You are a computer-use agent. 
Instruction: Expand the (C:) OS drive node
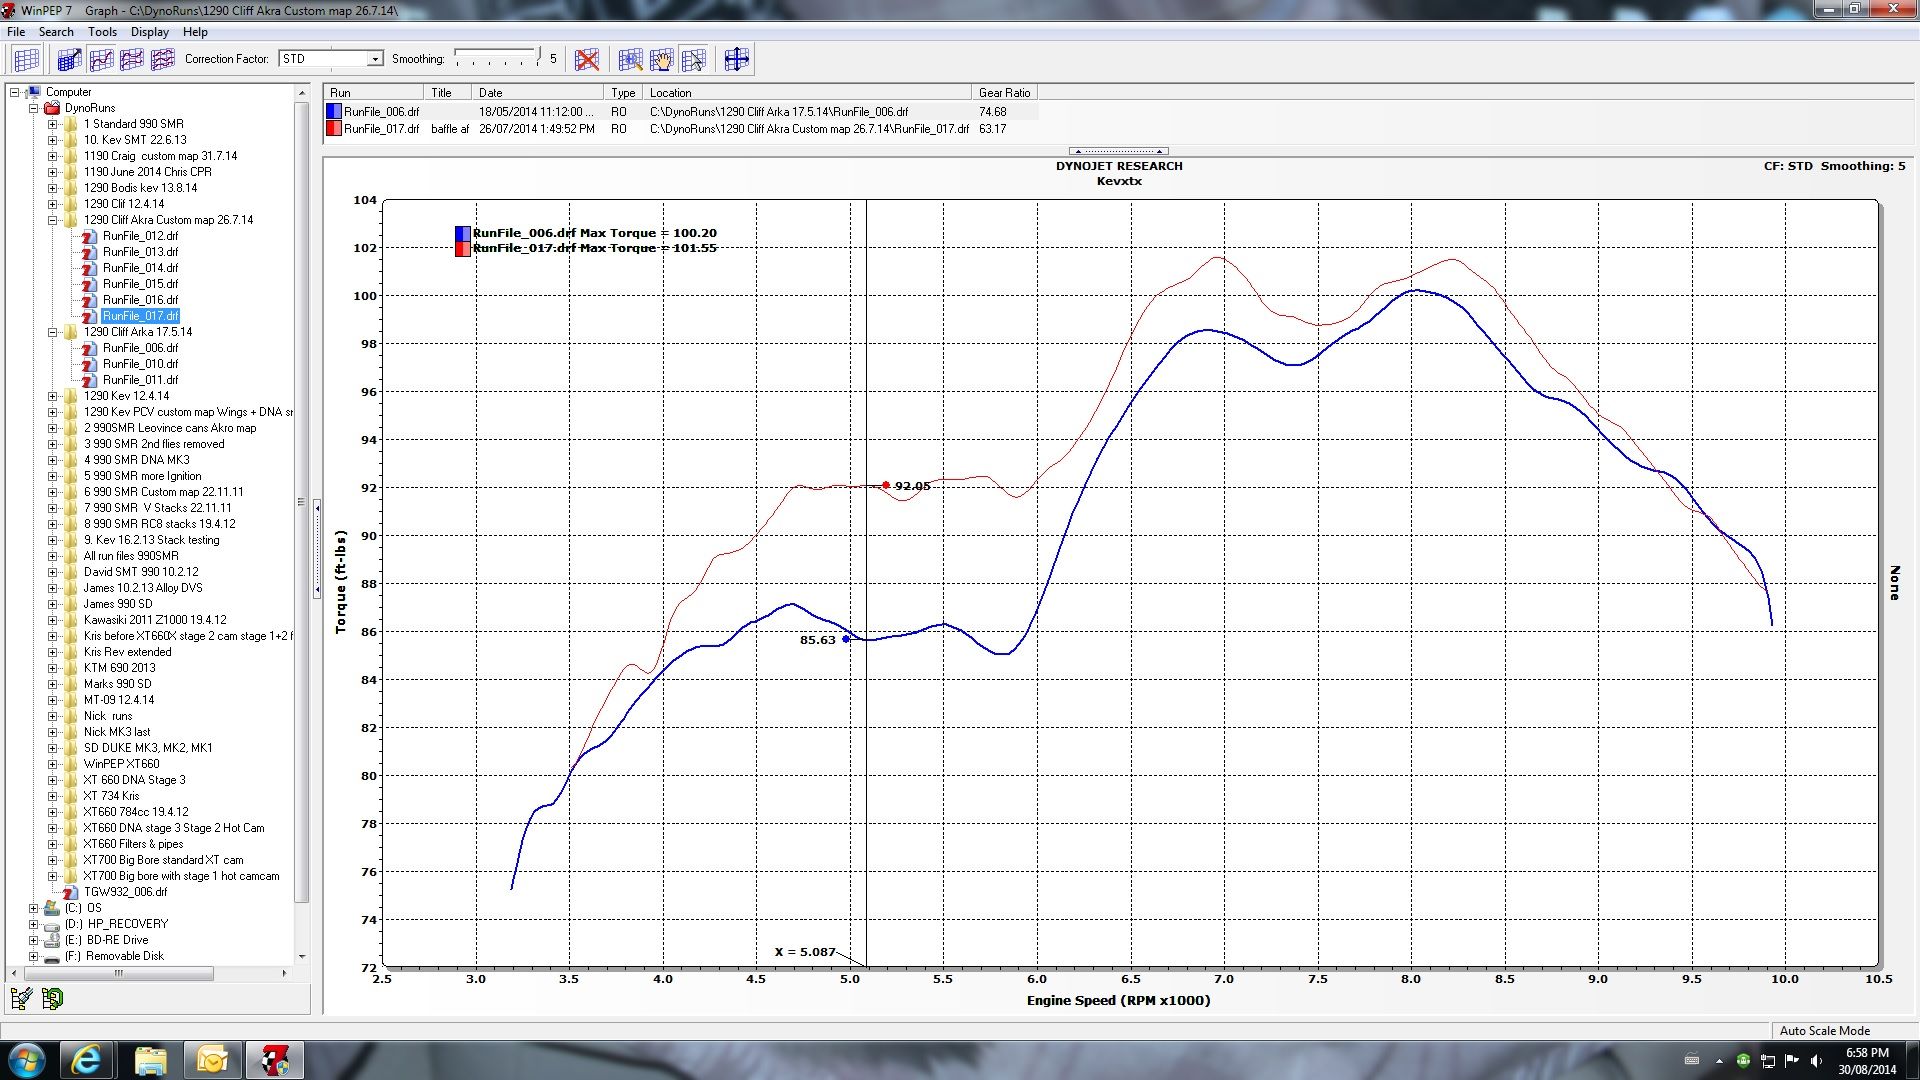[33, 908]
